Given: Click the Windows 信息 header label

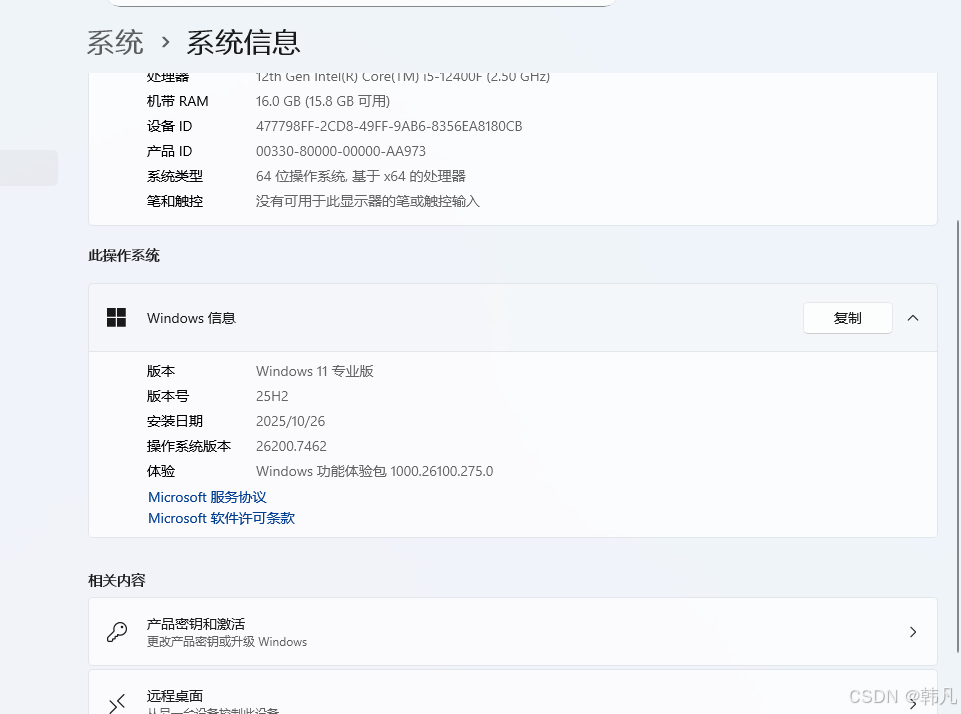Looking at the screenshot, I should tap(191, 318).
